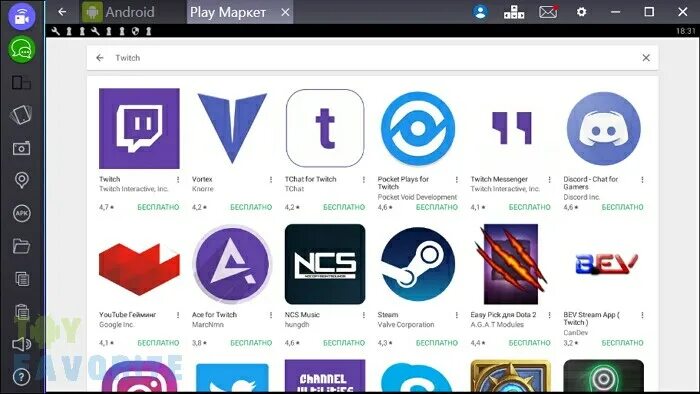Click БЕСПЛАТНО under NCS Music
This screenshot has width=700, height=394.
(344, 343)
